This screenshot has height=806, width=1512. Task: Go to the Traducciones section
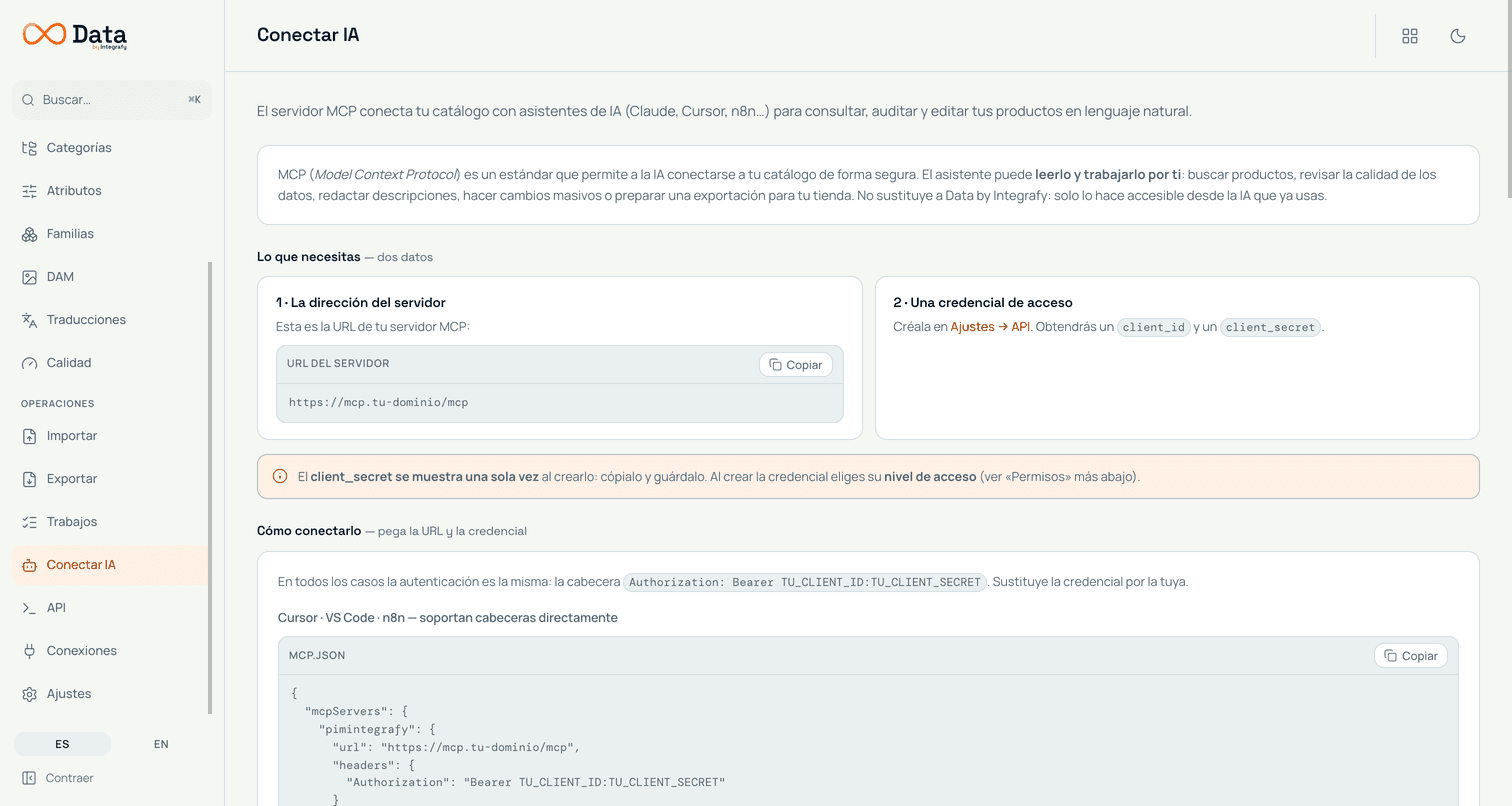click(110, 320)
